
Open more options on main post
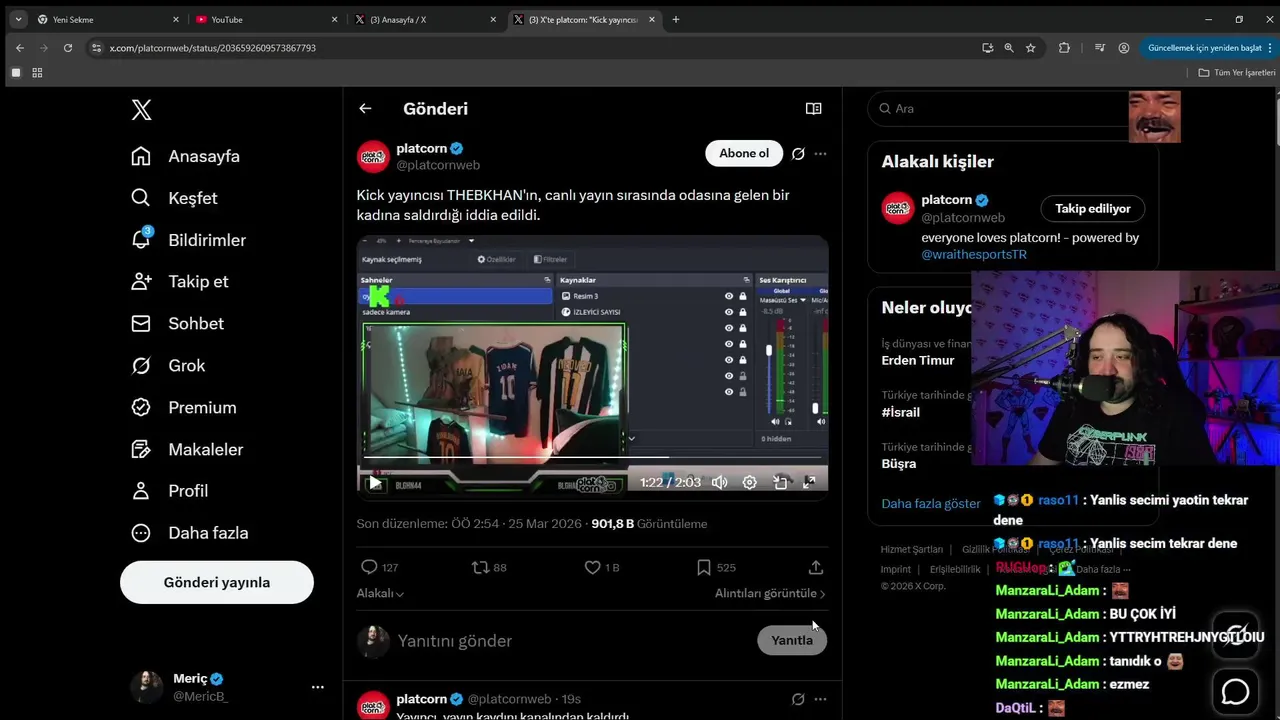click(x=820, y=154)
